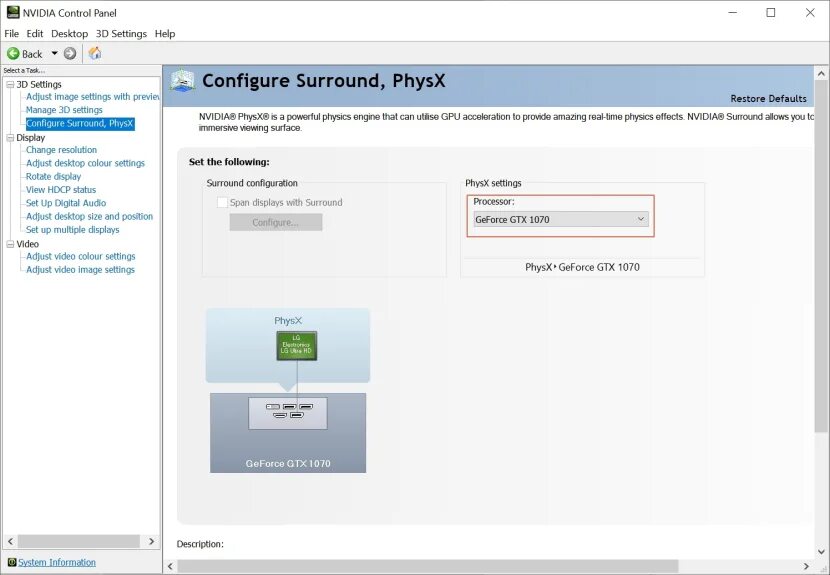Click the green Back arrow icon
The image size is (830, 575).
pyautogui.click(x=13, y=53)
